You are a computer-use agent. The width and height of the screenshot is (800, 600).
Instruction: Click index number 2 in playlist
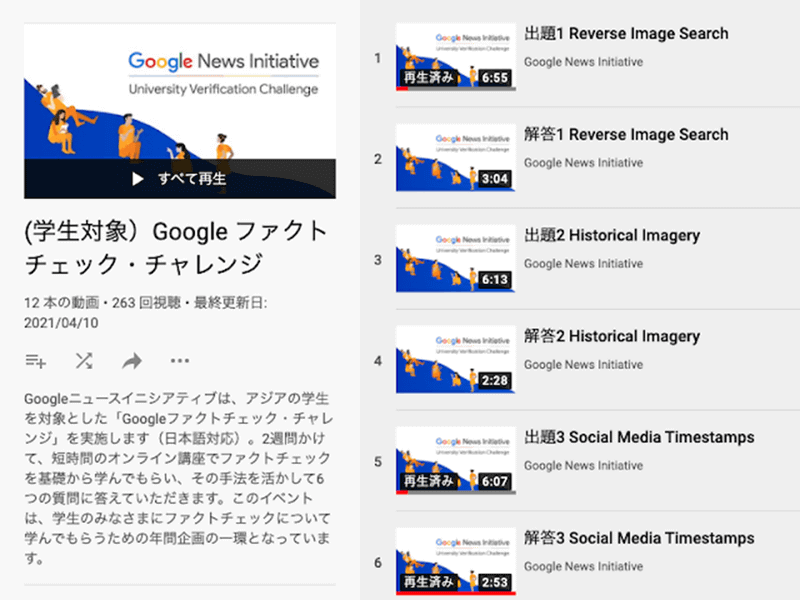pyautogui.click(x=378, y=159)
